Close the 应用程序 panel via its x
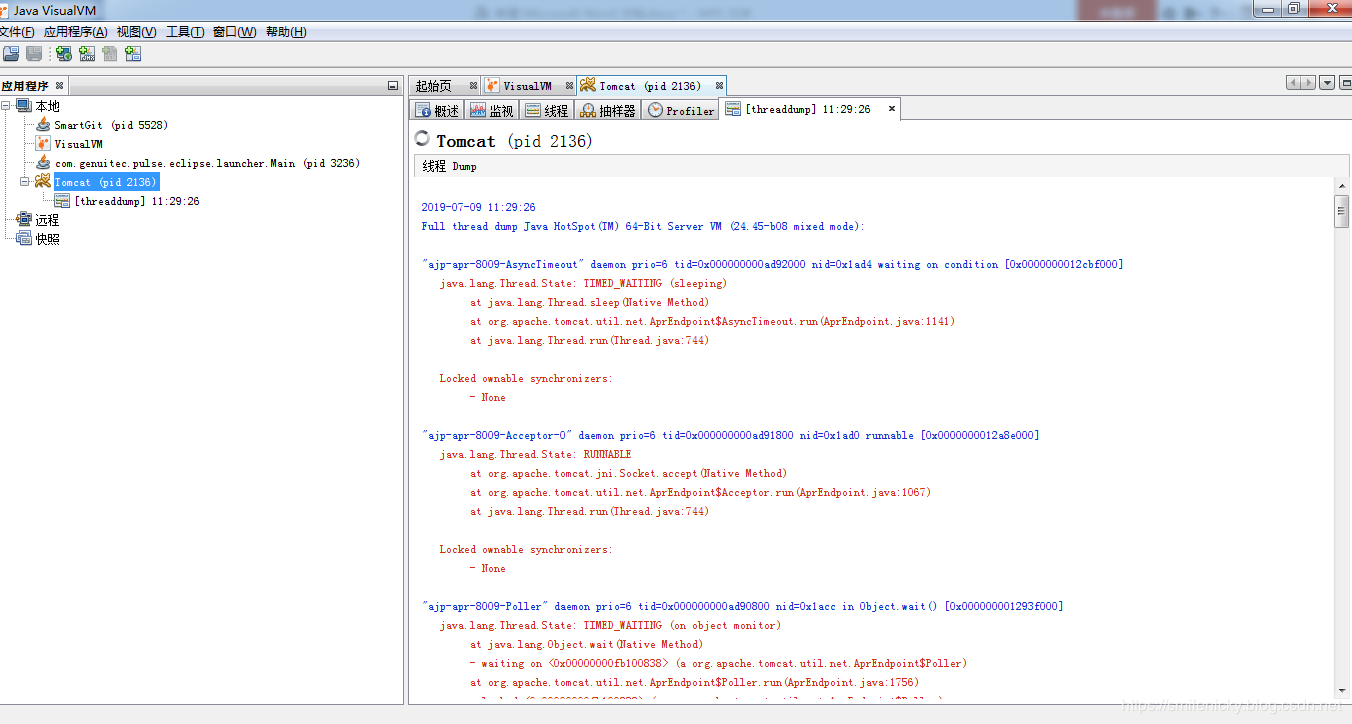This screenshot has height=724, width=1352. 59,86
